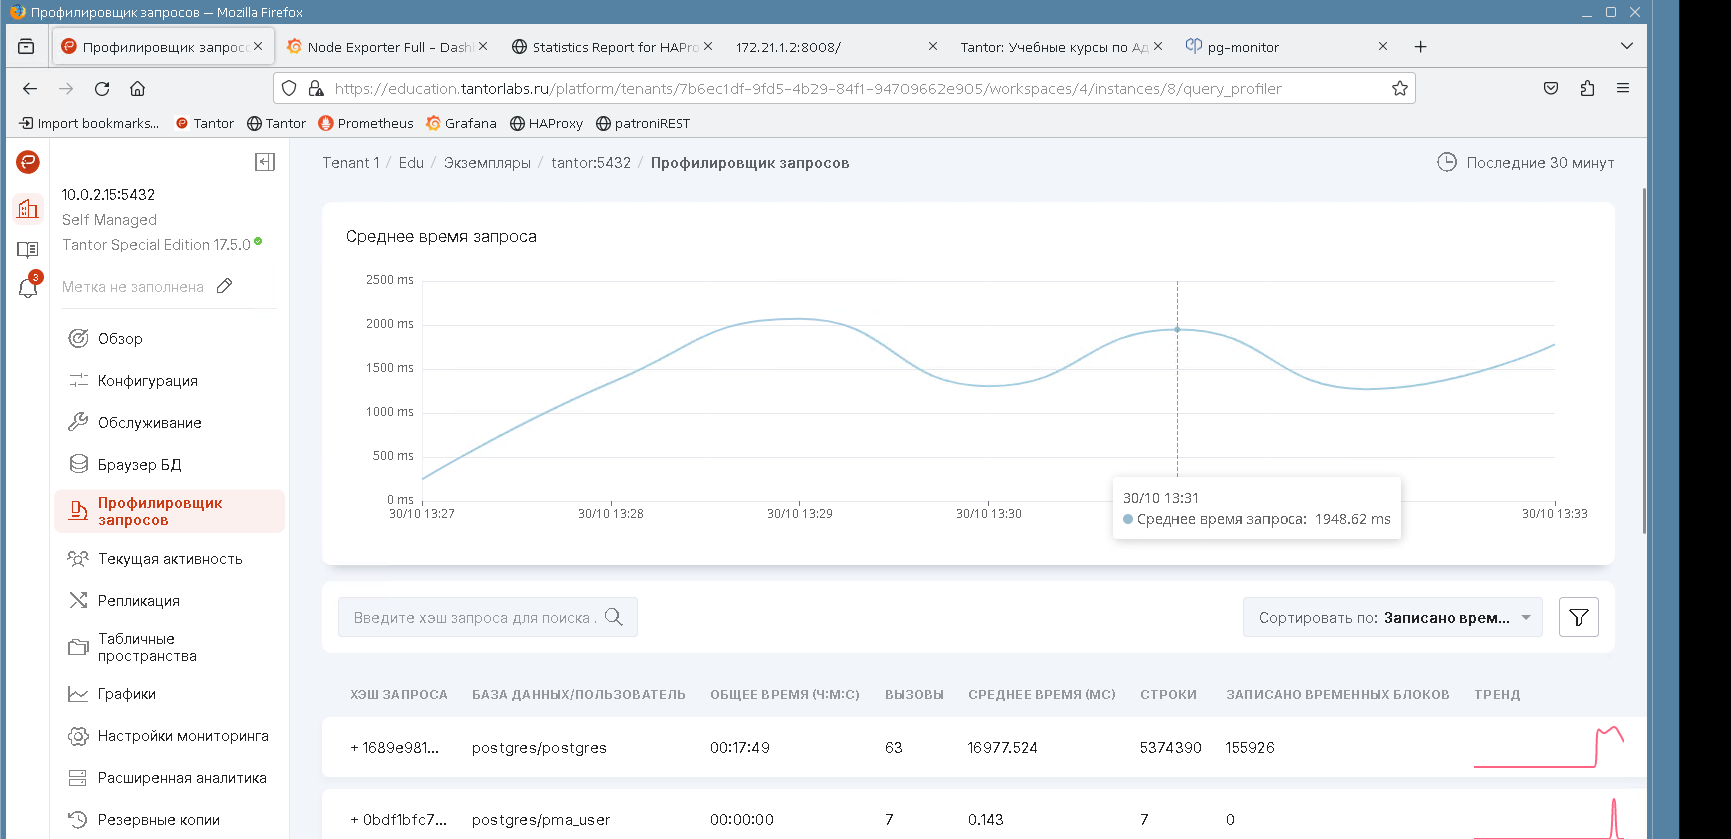This screenshot has height=839, width=1731.
Task: Open filter options funnel button
Action: point(1578,617)
